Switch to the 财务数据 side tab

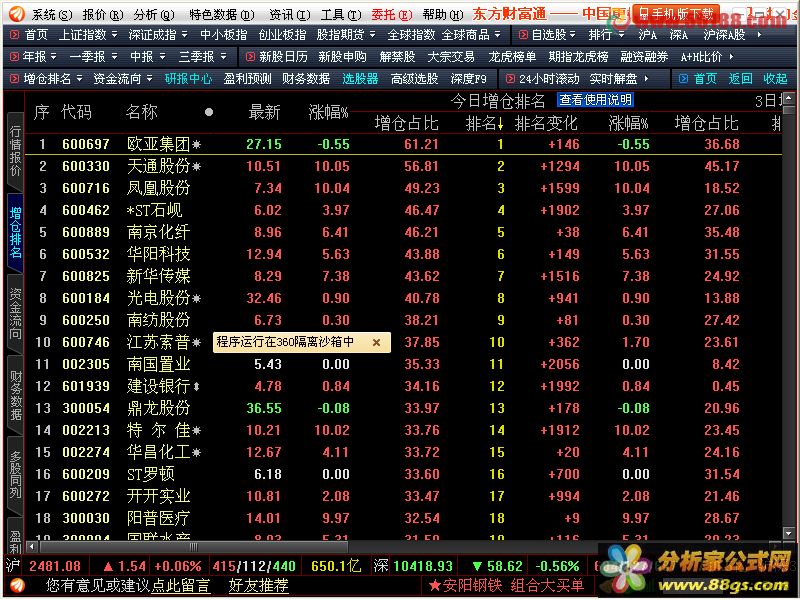[16, 395]
